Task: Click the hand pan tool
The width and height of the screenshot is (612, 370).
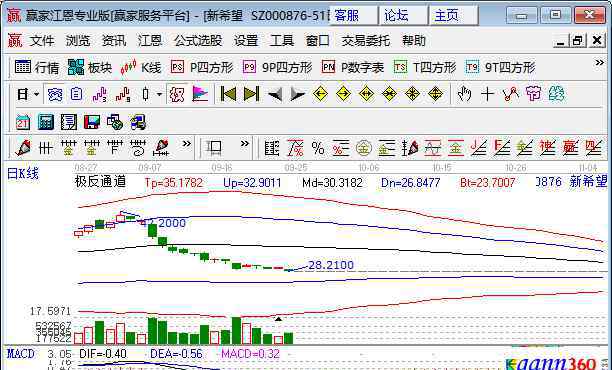Action: point(464,94)
